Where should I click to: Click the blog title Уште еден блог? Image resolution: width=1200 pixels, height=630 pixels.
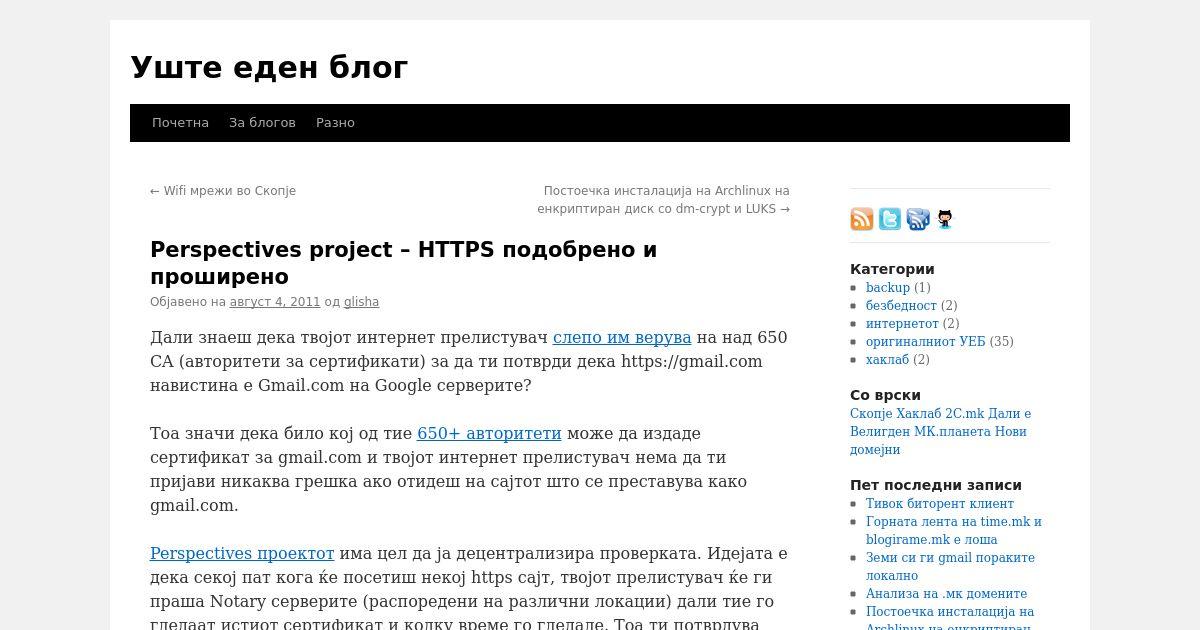pyautogui.click(x=269, y=67)
